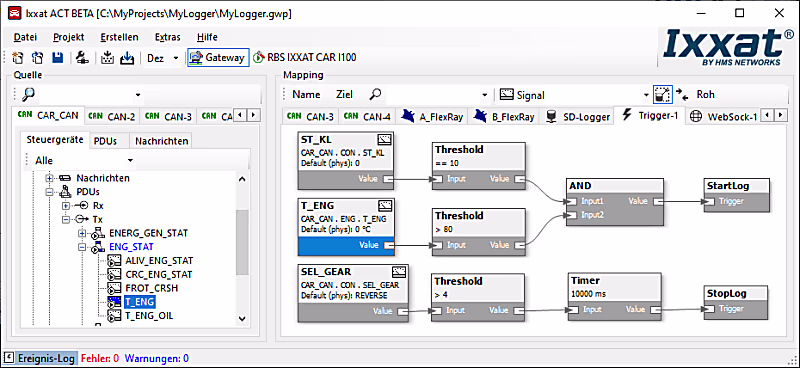800x368 pixels.
Task: Click the selection-capture icon beside Signal dropdown
Action: [x=663, y=94]
